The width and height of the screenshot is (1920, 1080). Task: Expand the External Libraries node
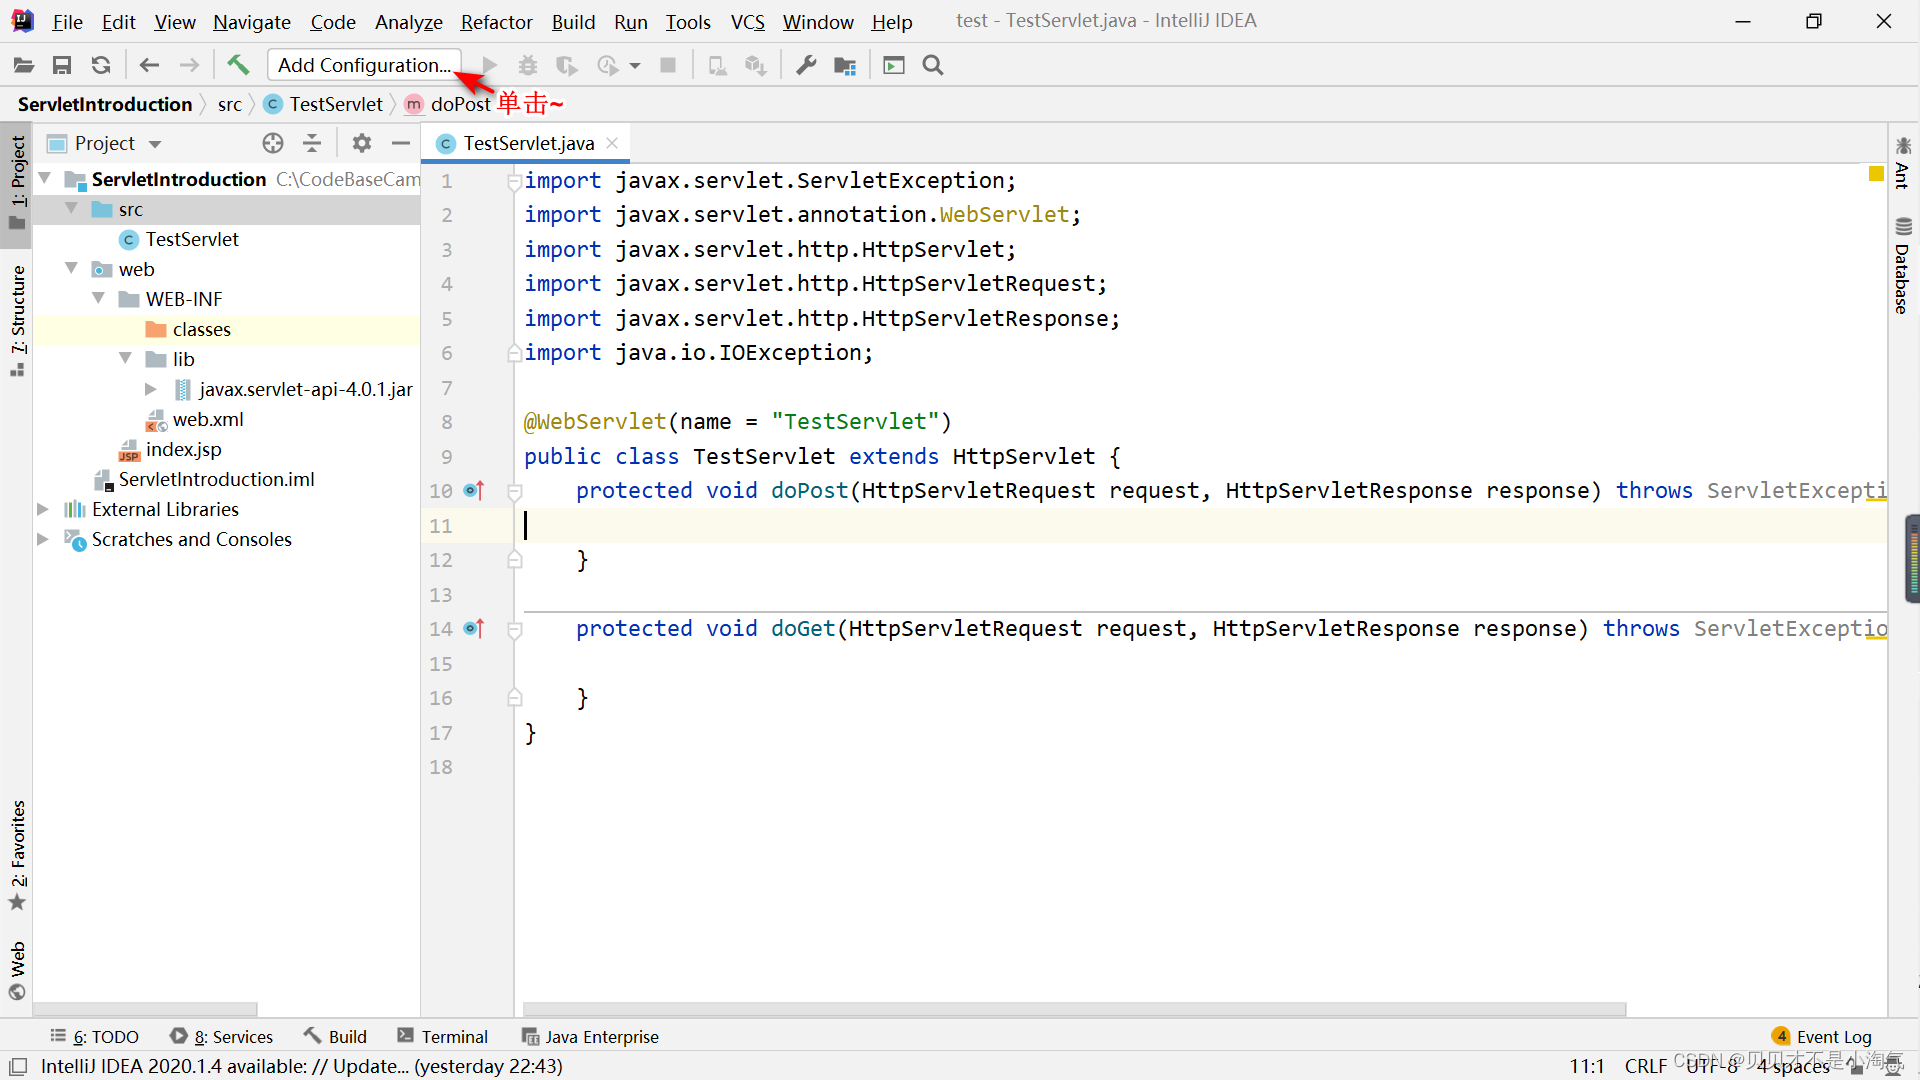(43, 509)
